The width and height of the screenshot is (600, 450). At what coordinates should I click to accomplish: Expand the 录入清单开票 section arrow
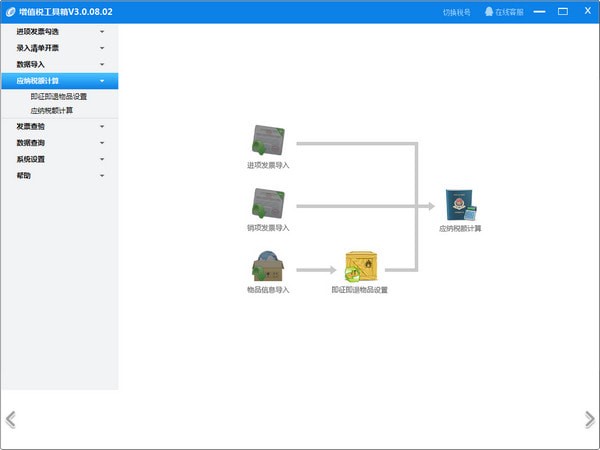pyautogui.click(x=102, y=48)
